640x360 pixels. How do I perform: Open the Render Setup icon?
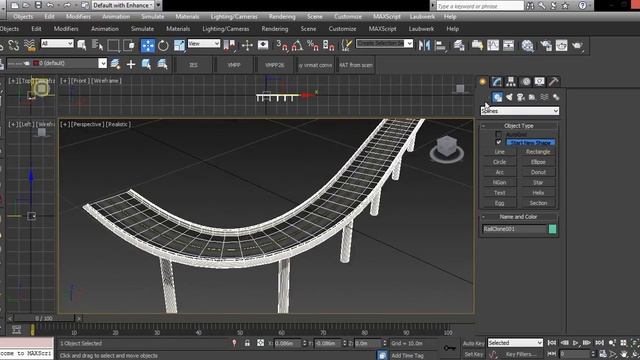coord(545,45)
